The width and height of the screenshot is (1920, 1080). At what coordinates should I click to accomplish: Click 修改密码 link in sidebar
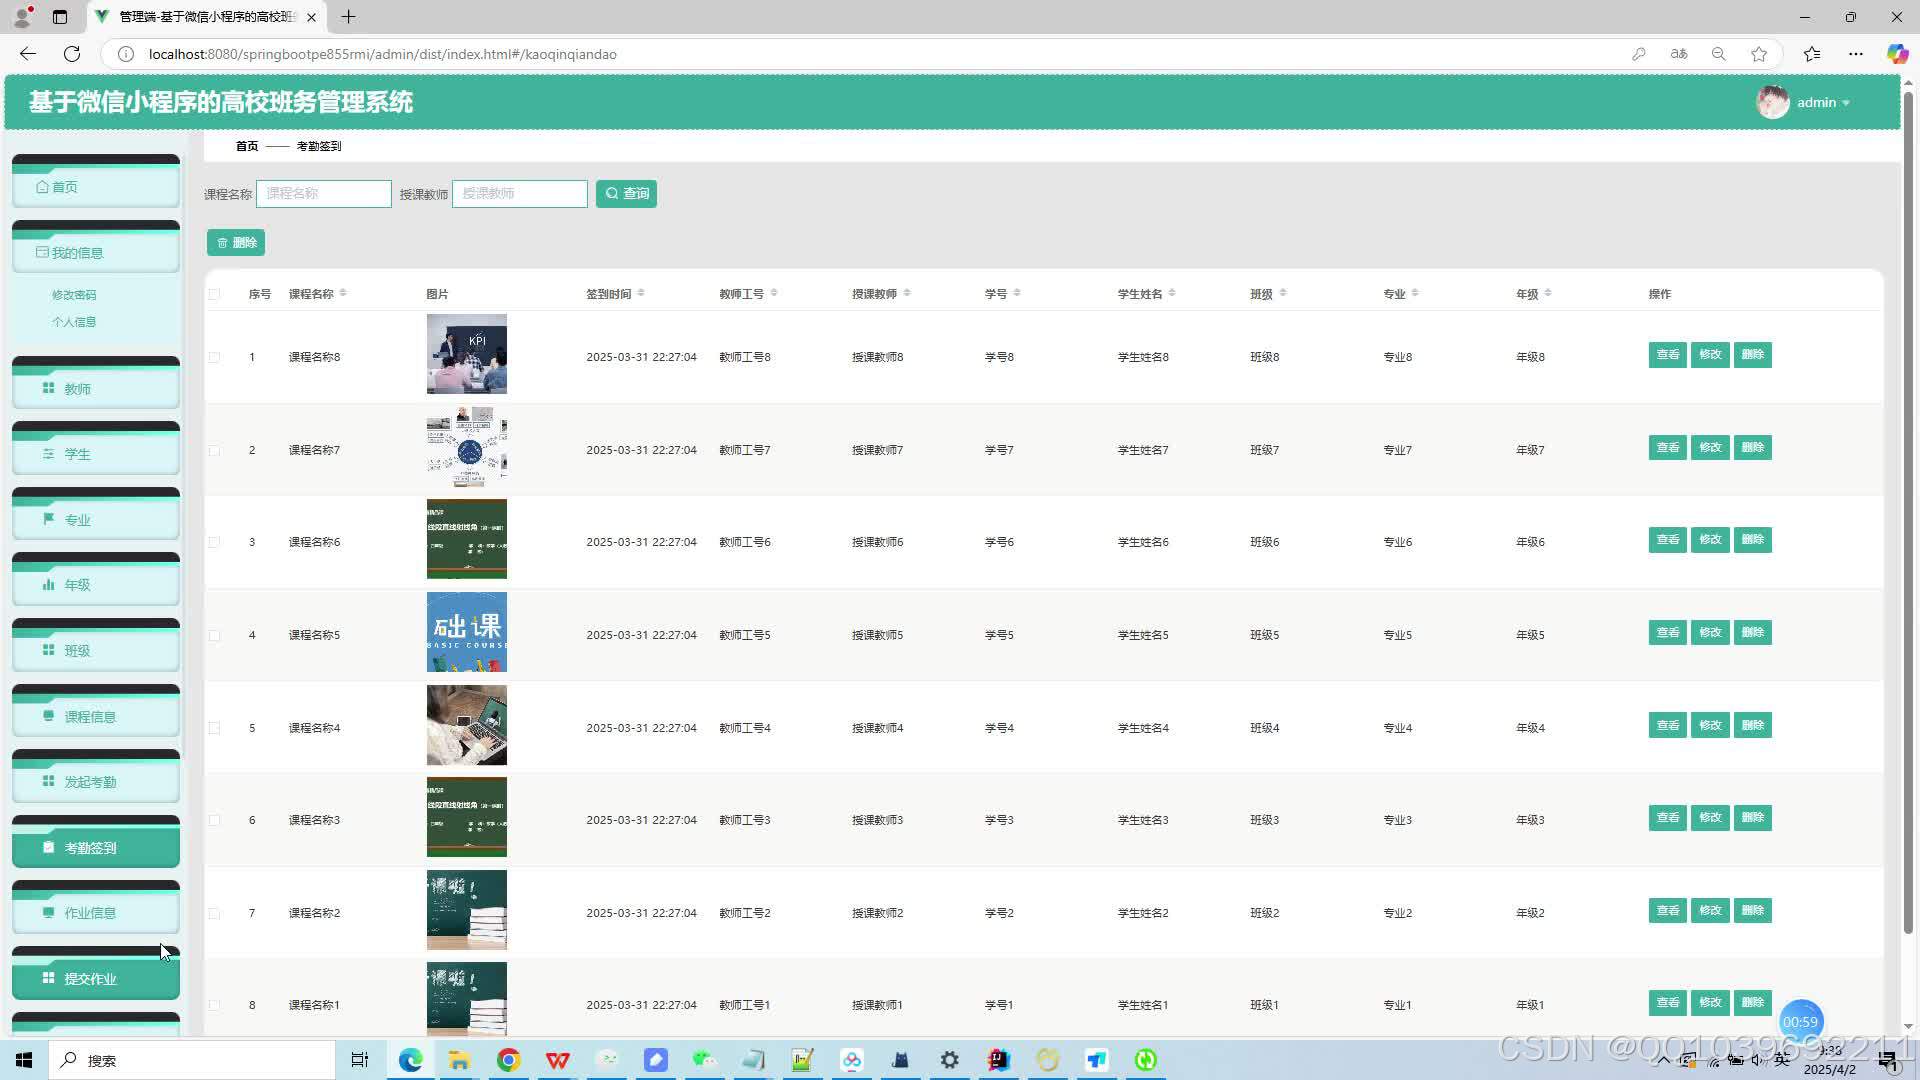tap(74, 295)
